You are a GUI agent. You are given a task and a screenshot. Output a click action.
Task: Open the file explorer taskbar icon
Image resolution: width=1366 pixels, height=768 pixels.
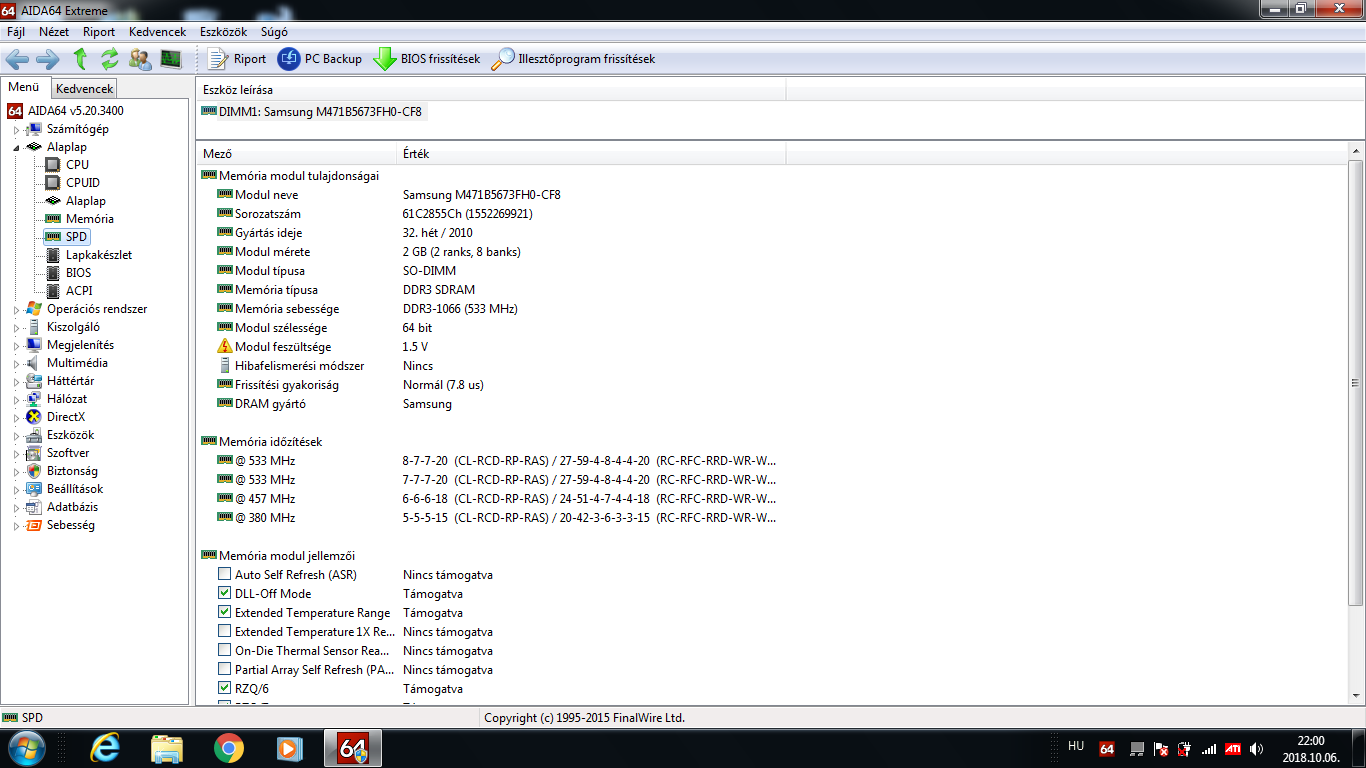point(167,748)
